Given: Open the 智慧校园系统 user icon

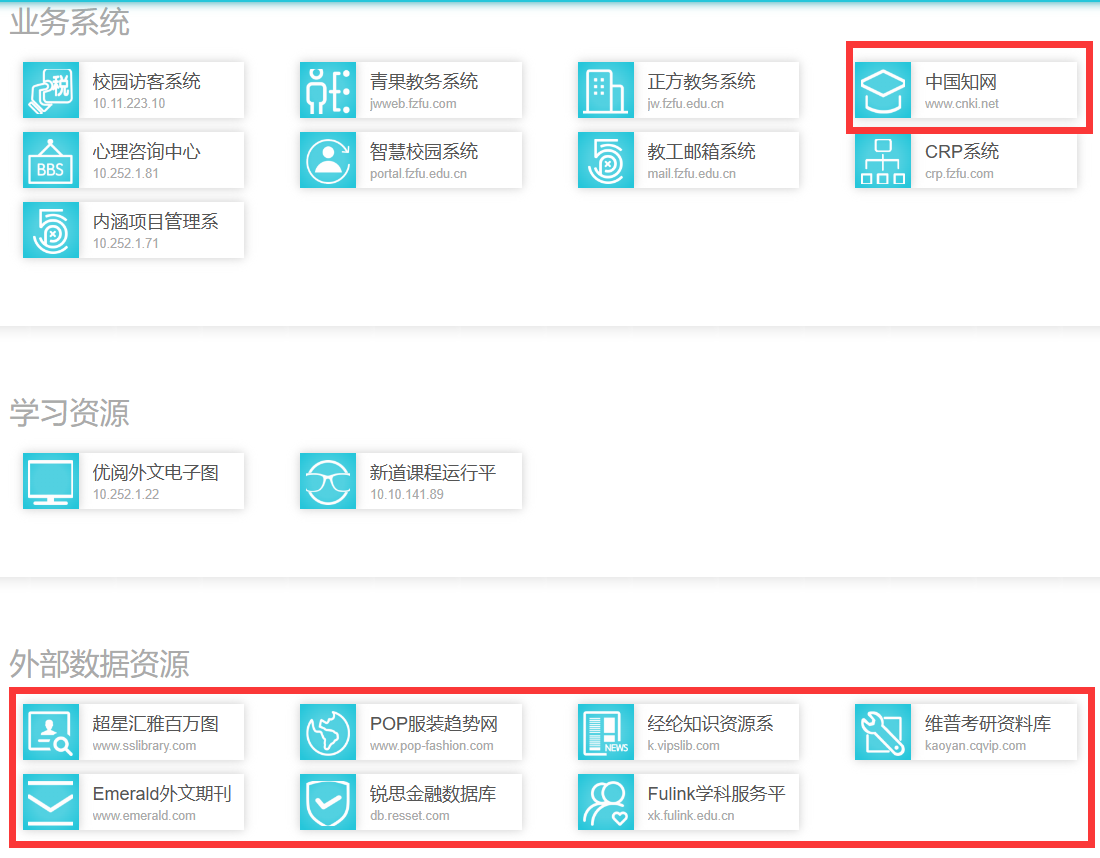Looking at the screenshot, I should (x=328, y=160).
